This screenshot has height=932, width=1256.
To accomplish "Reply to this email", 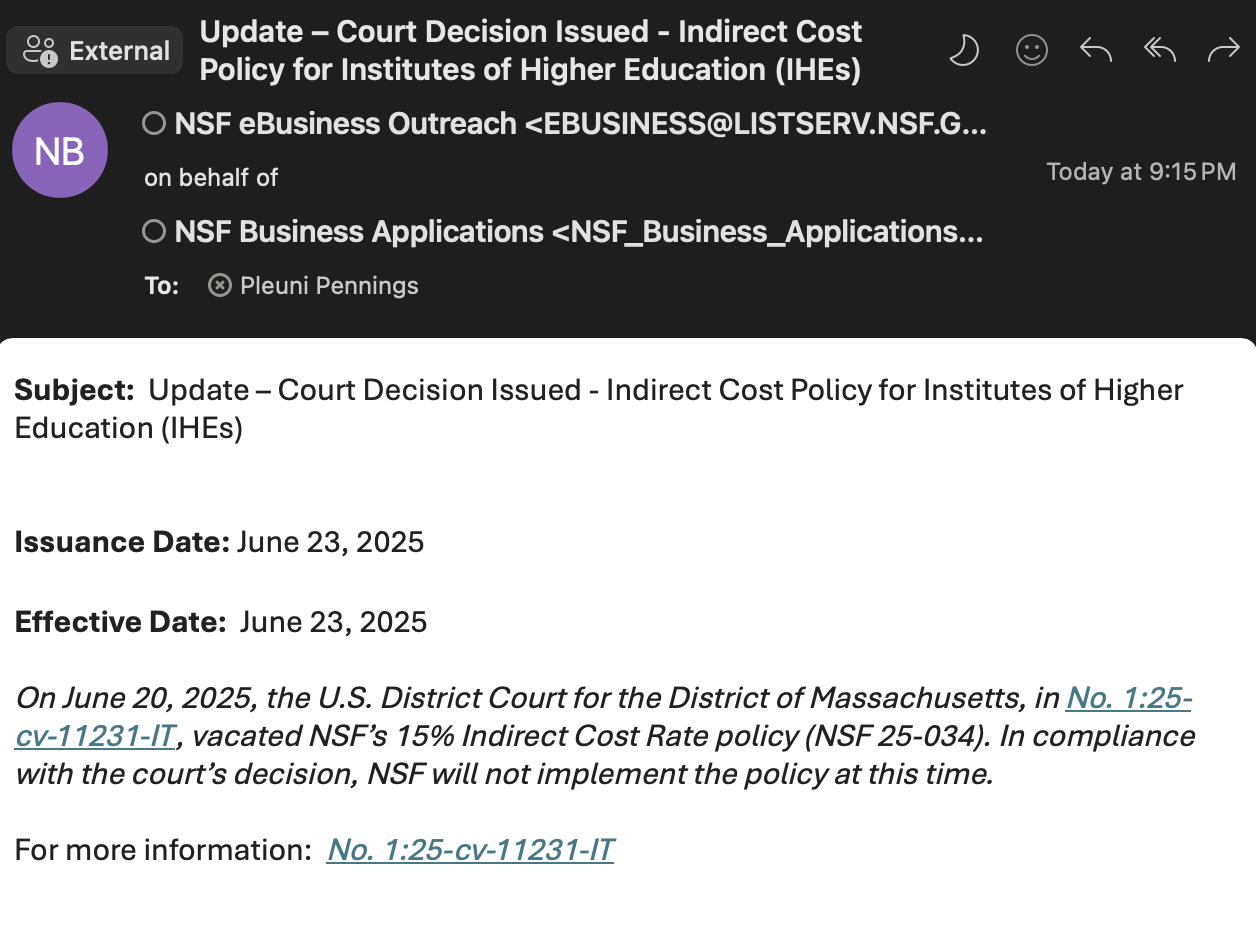I will pos(1096,50).
